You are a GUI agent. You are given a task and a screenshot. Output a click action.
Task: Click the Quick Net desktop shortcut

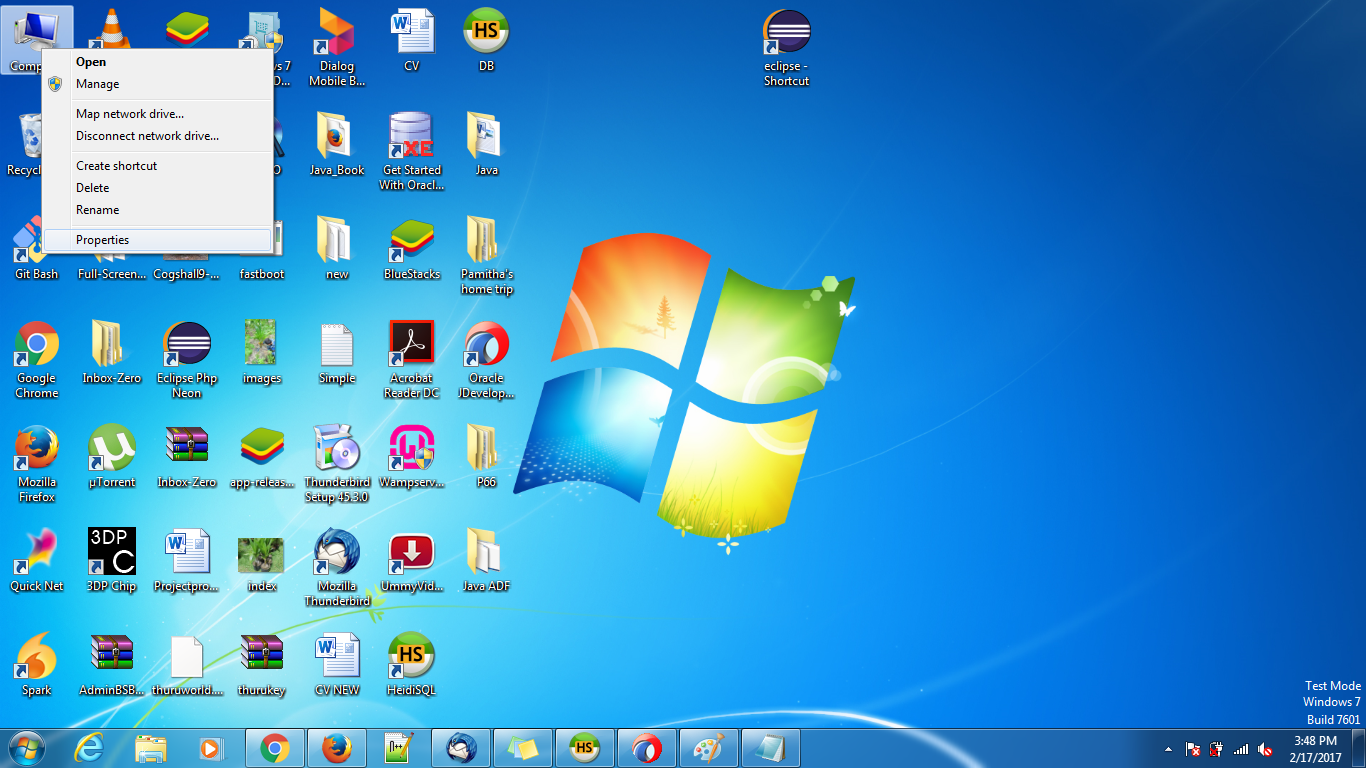37,560
